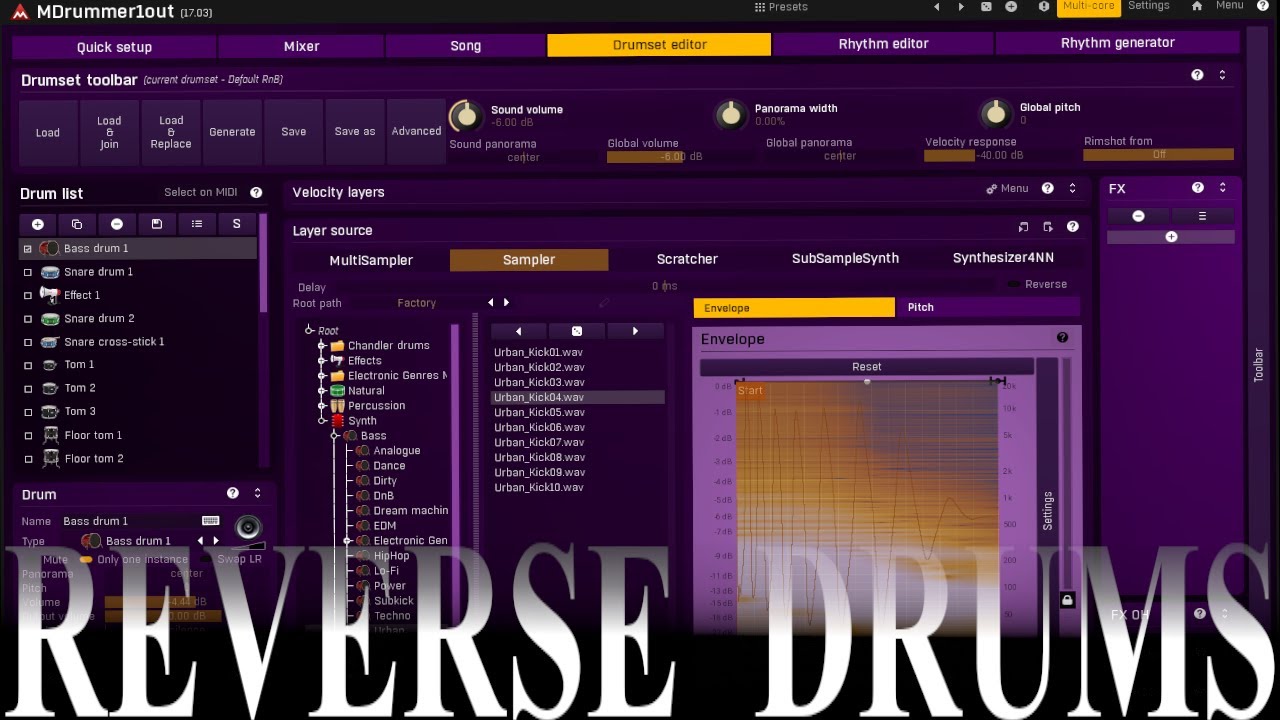Switch to the Rhythm generator tab
Image resolution: width=1280 pixels, height=720 pixels.
click(1117, 43)
